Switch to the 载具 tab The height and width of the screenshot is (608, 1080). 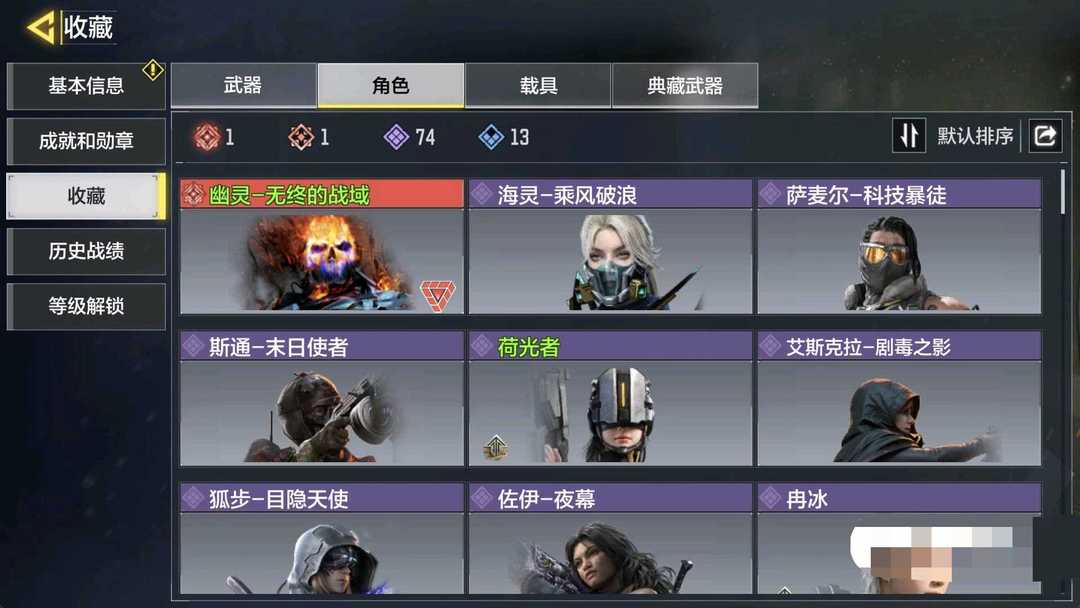(538, 85)
